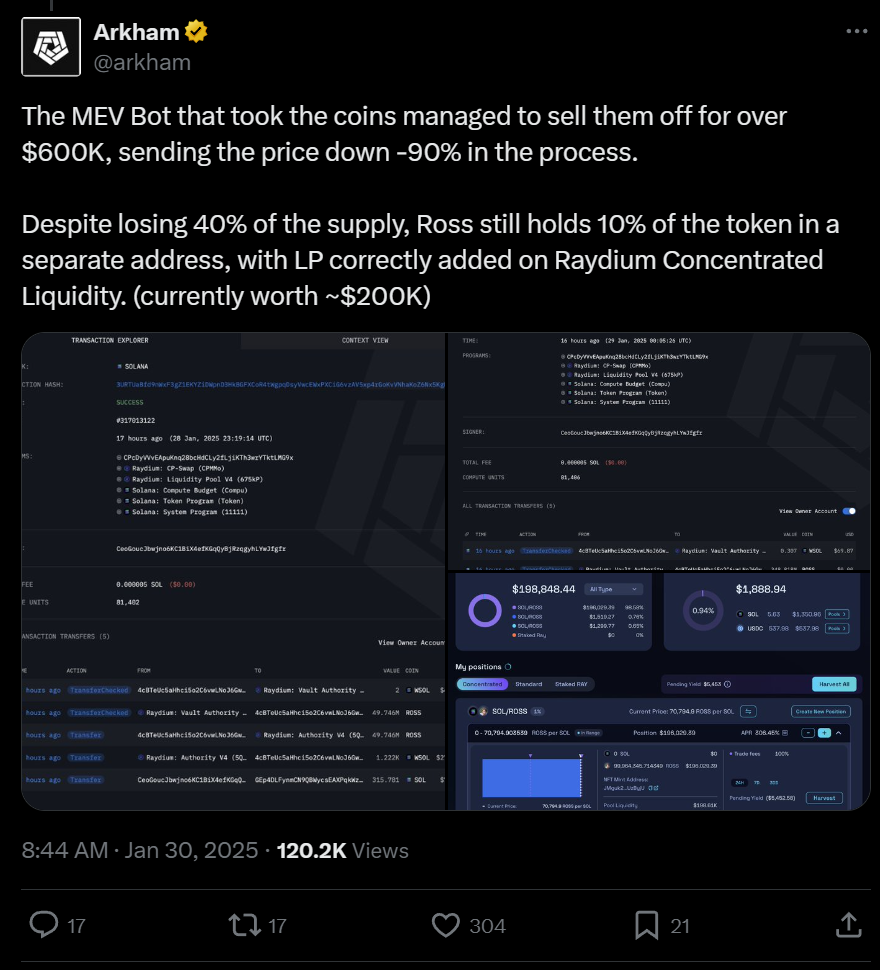Toggle the View Owner Account switch

[850, 511]
